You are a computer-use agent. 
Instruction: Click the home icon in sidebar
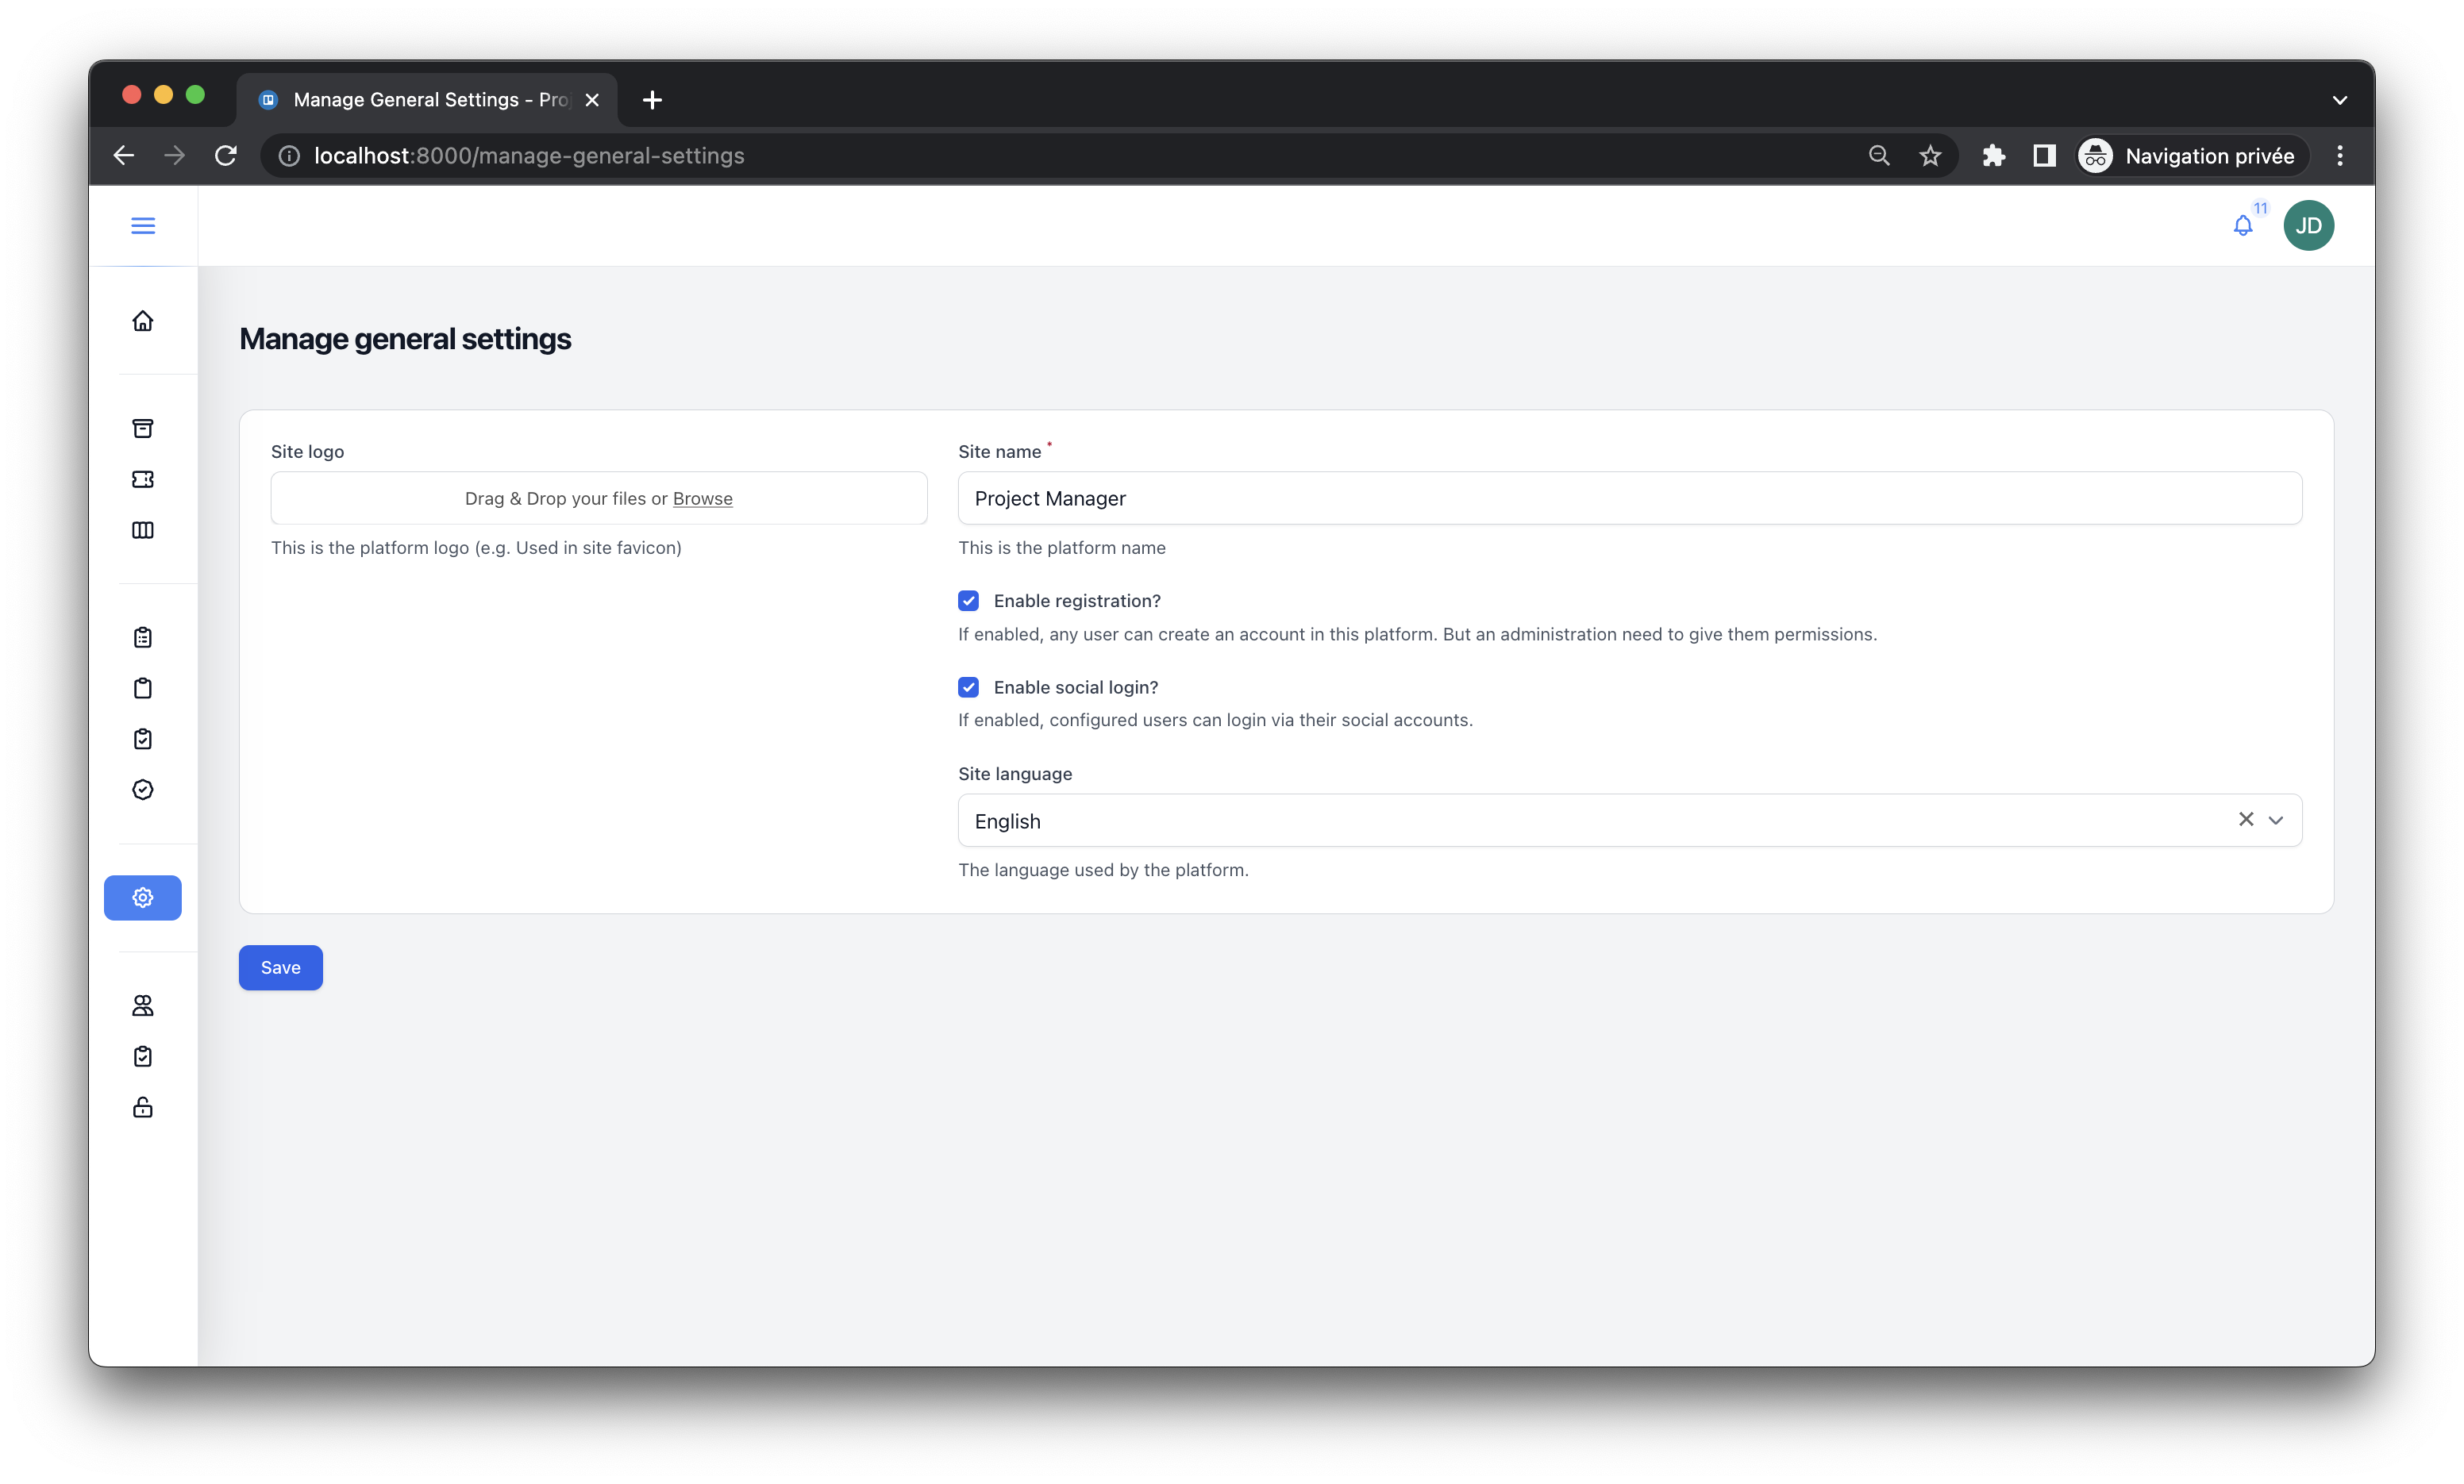point(143,321)
